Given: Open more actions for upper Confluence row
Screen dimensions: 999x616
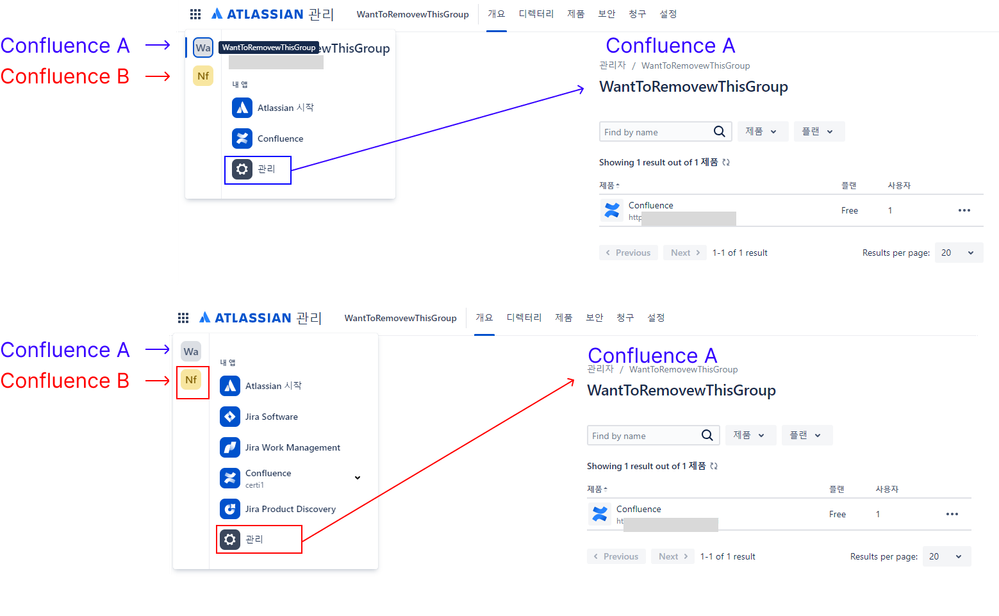Looking at the screenshot, I should click(x=965, y=210).
